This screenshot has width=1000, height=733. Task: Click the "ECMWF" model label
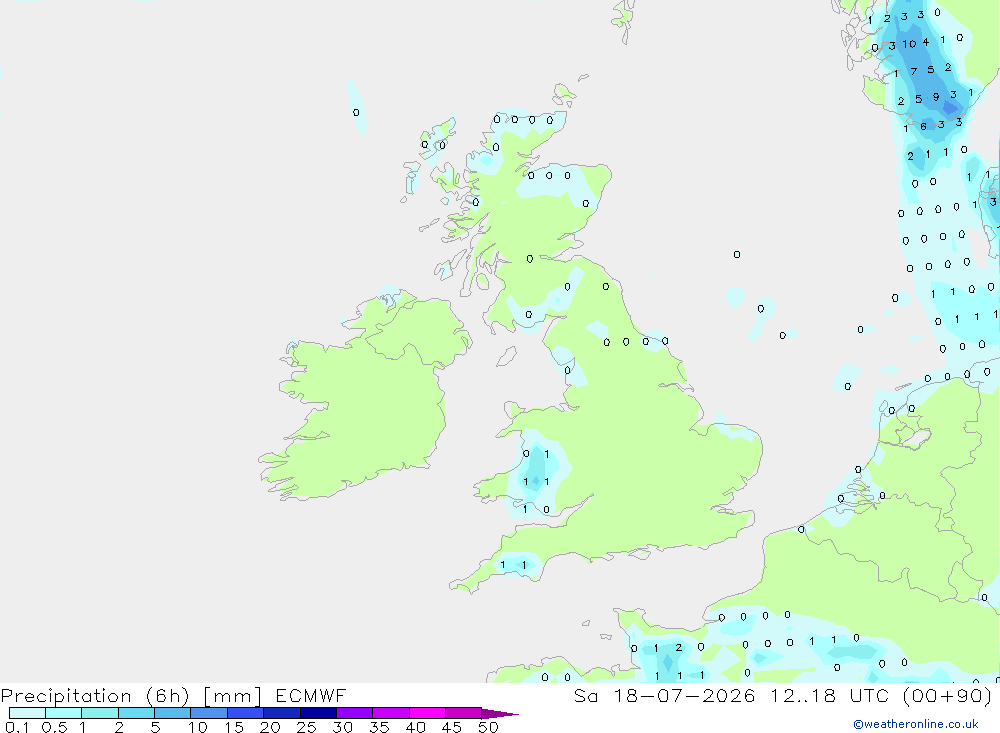(x=311, y=696)
